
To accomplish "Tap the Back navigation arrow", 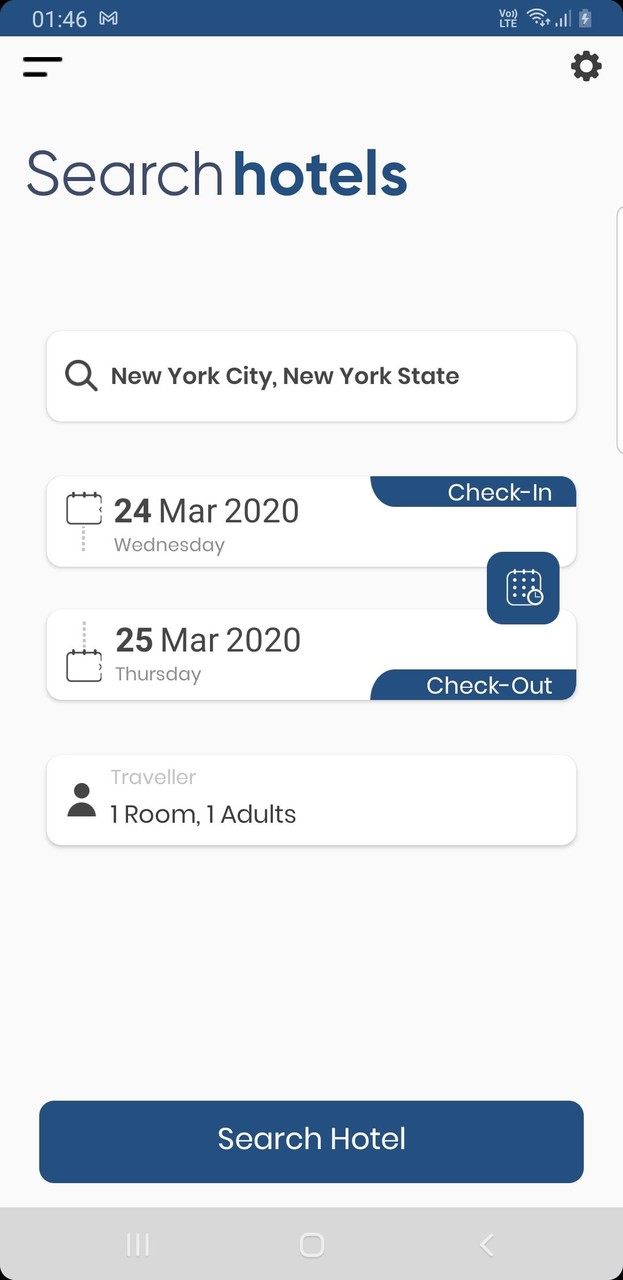I will click(x=486, y=1245).
